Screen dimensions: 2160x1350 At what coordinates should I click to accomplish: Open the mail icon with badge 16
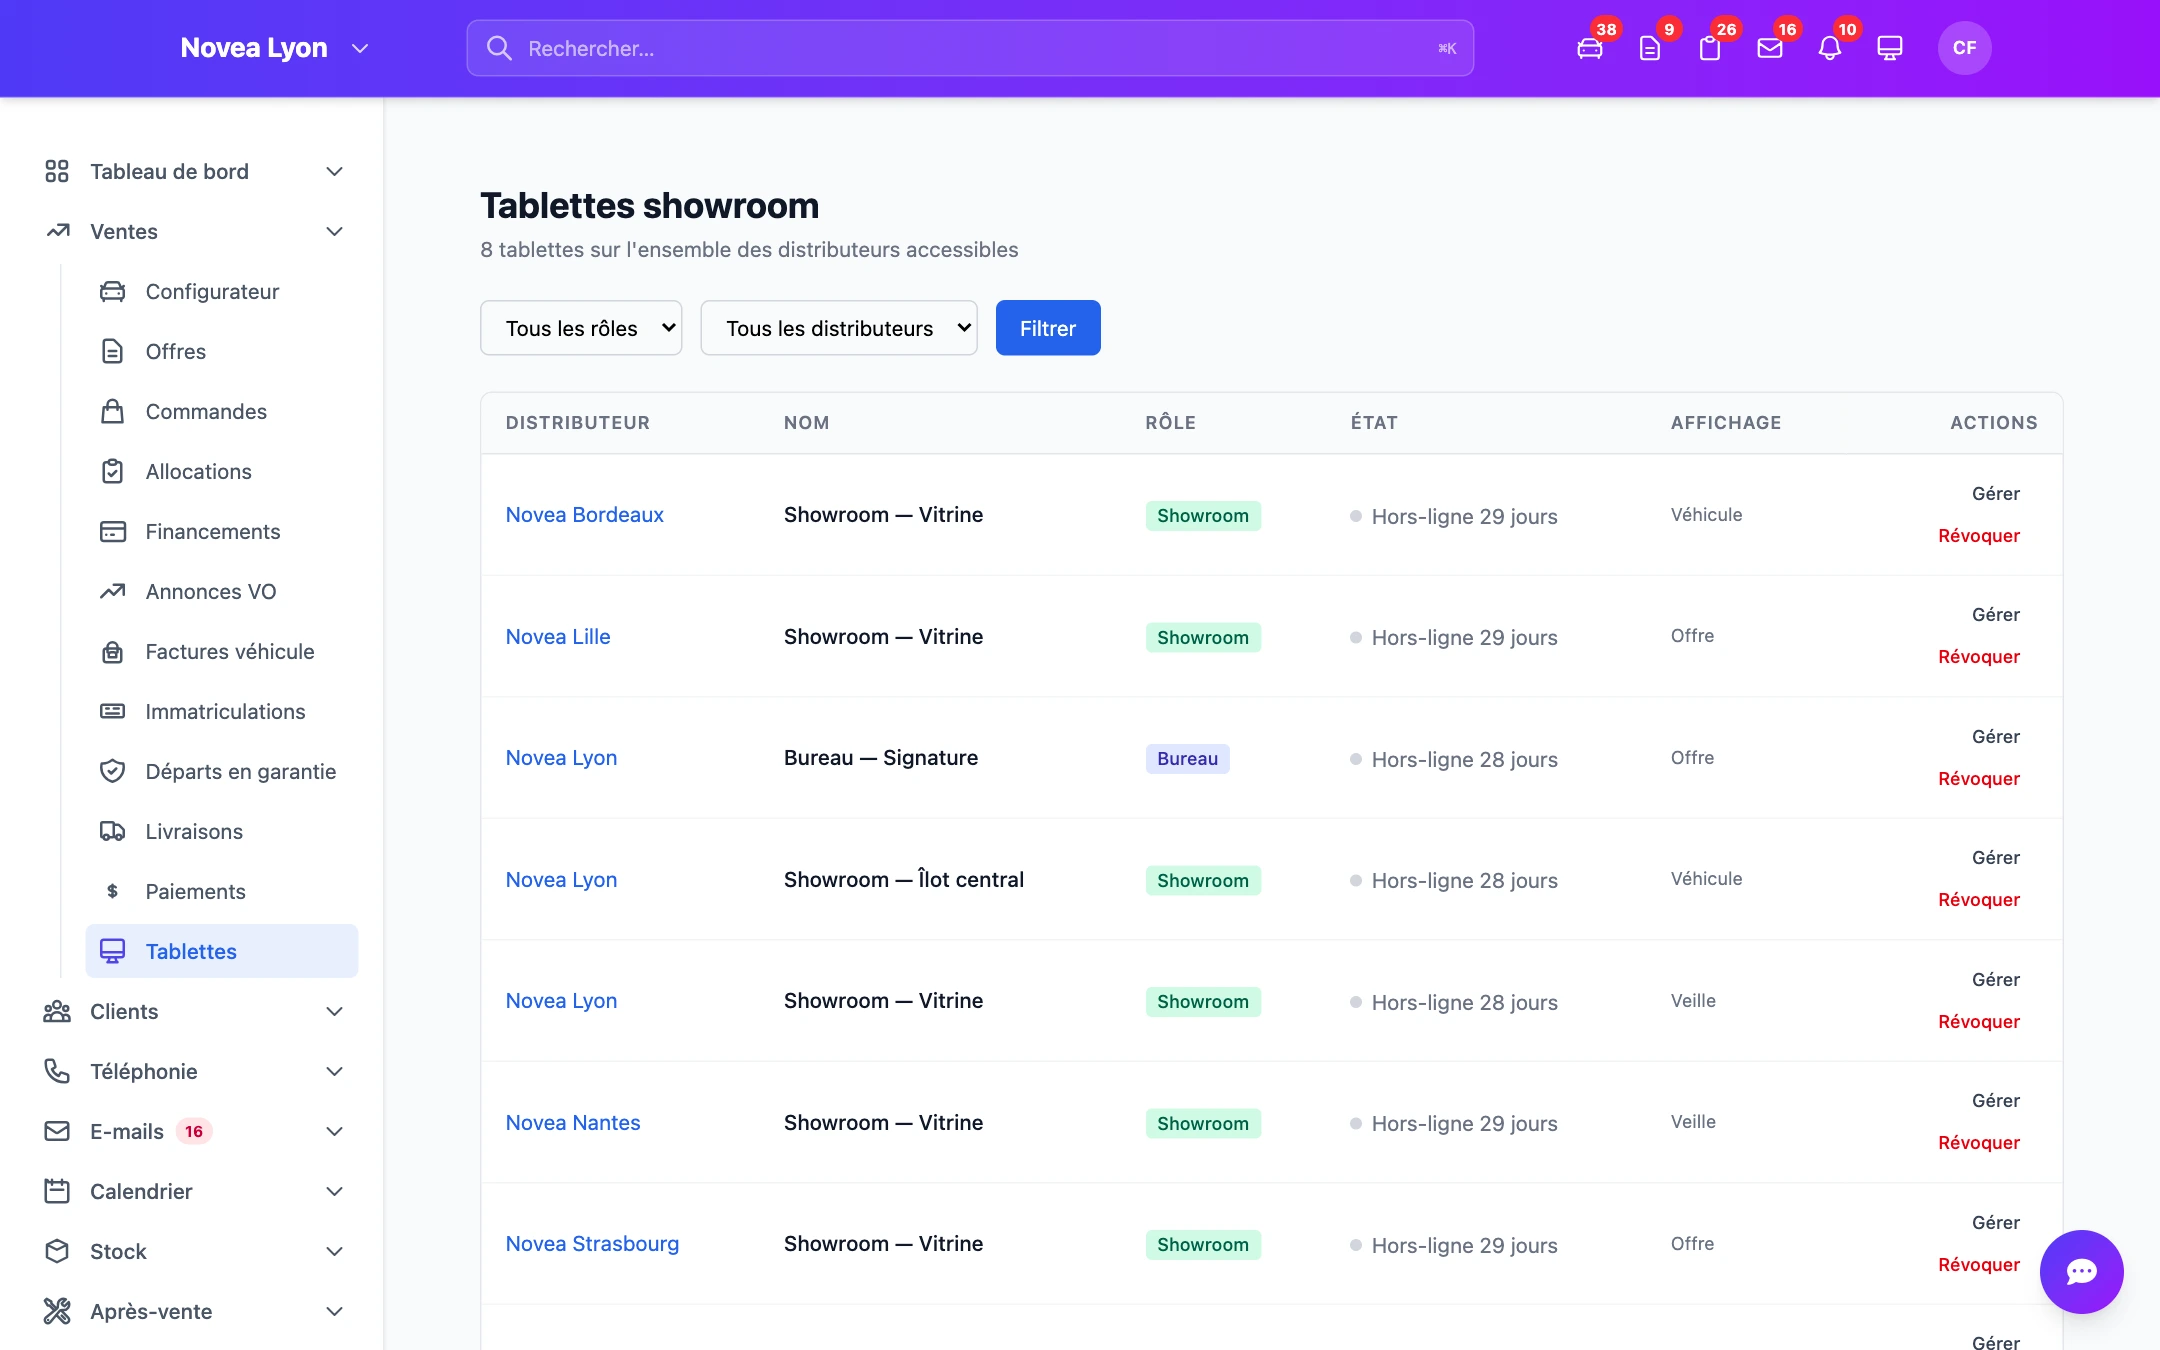(x=1770, y=48)
